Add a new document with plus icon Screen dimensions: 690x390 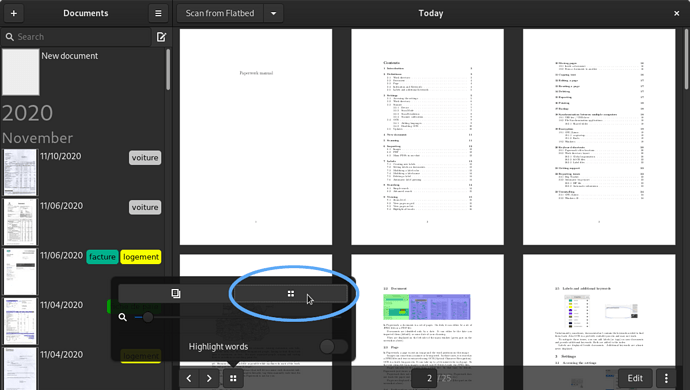14,13
